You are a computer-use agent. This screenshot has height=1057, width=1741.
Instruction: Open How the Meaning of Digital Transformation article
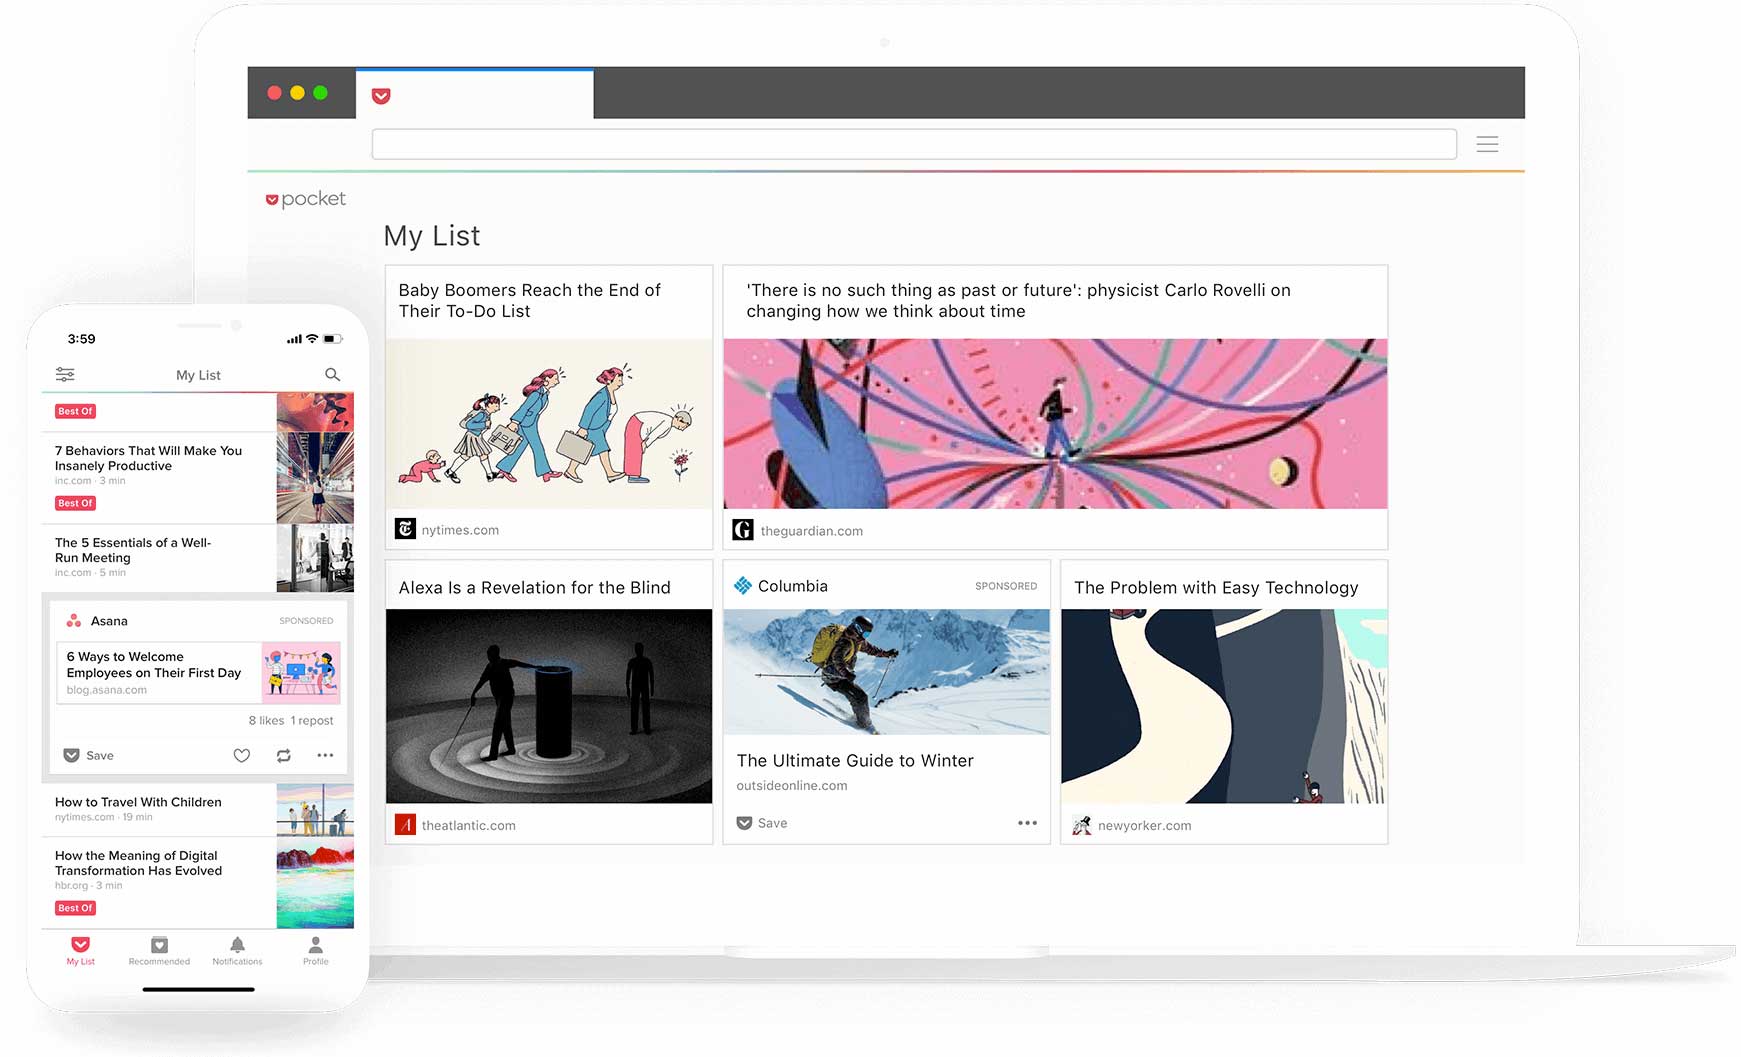coord(138,863)
